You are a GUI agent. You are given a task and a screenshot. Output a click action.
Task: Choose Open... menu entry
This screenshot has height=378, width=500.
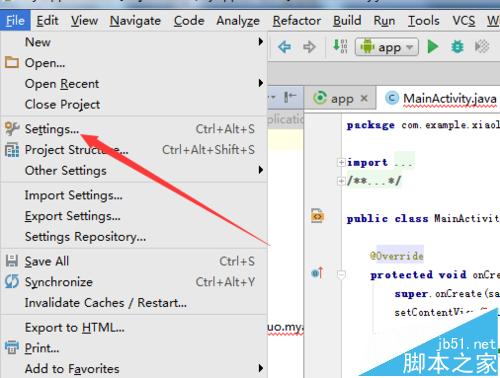pos(133,63)
